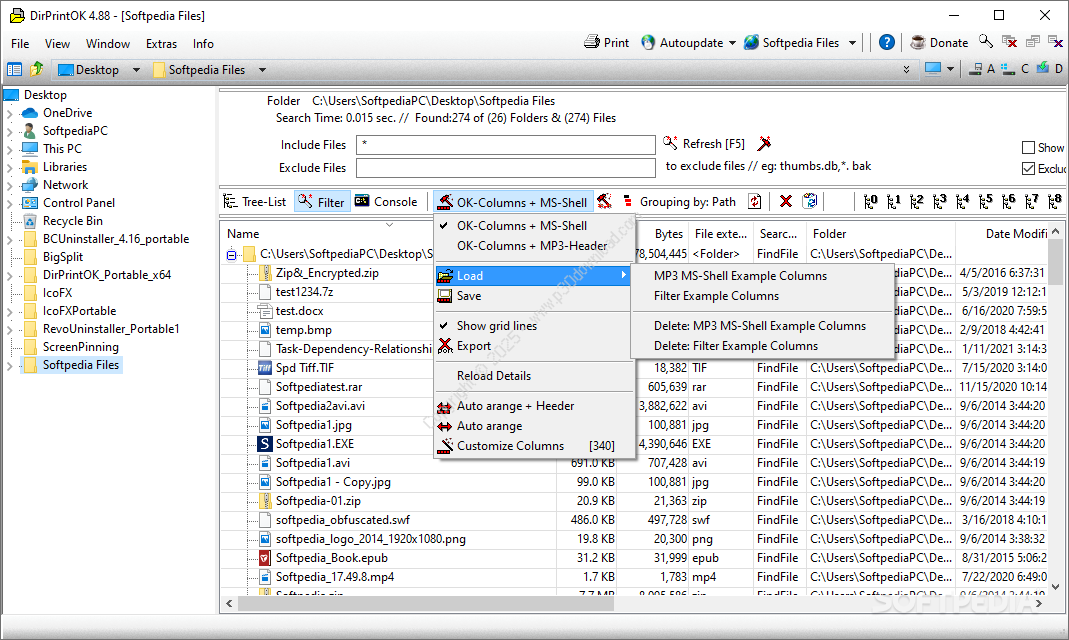Click the red X icon in filter toolbar

coord(786,202)
